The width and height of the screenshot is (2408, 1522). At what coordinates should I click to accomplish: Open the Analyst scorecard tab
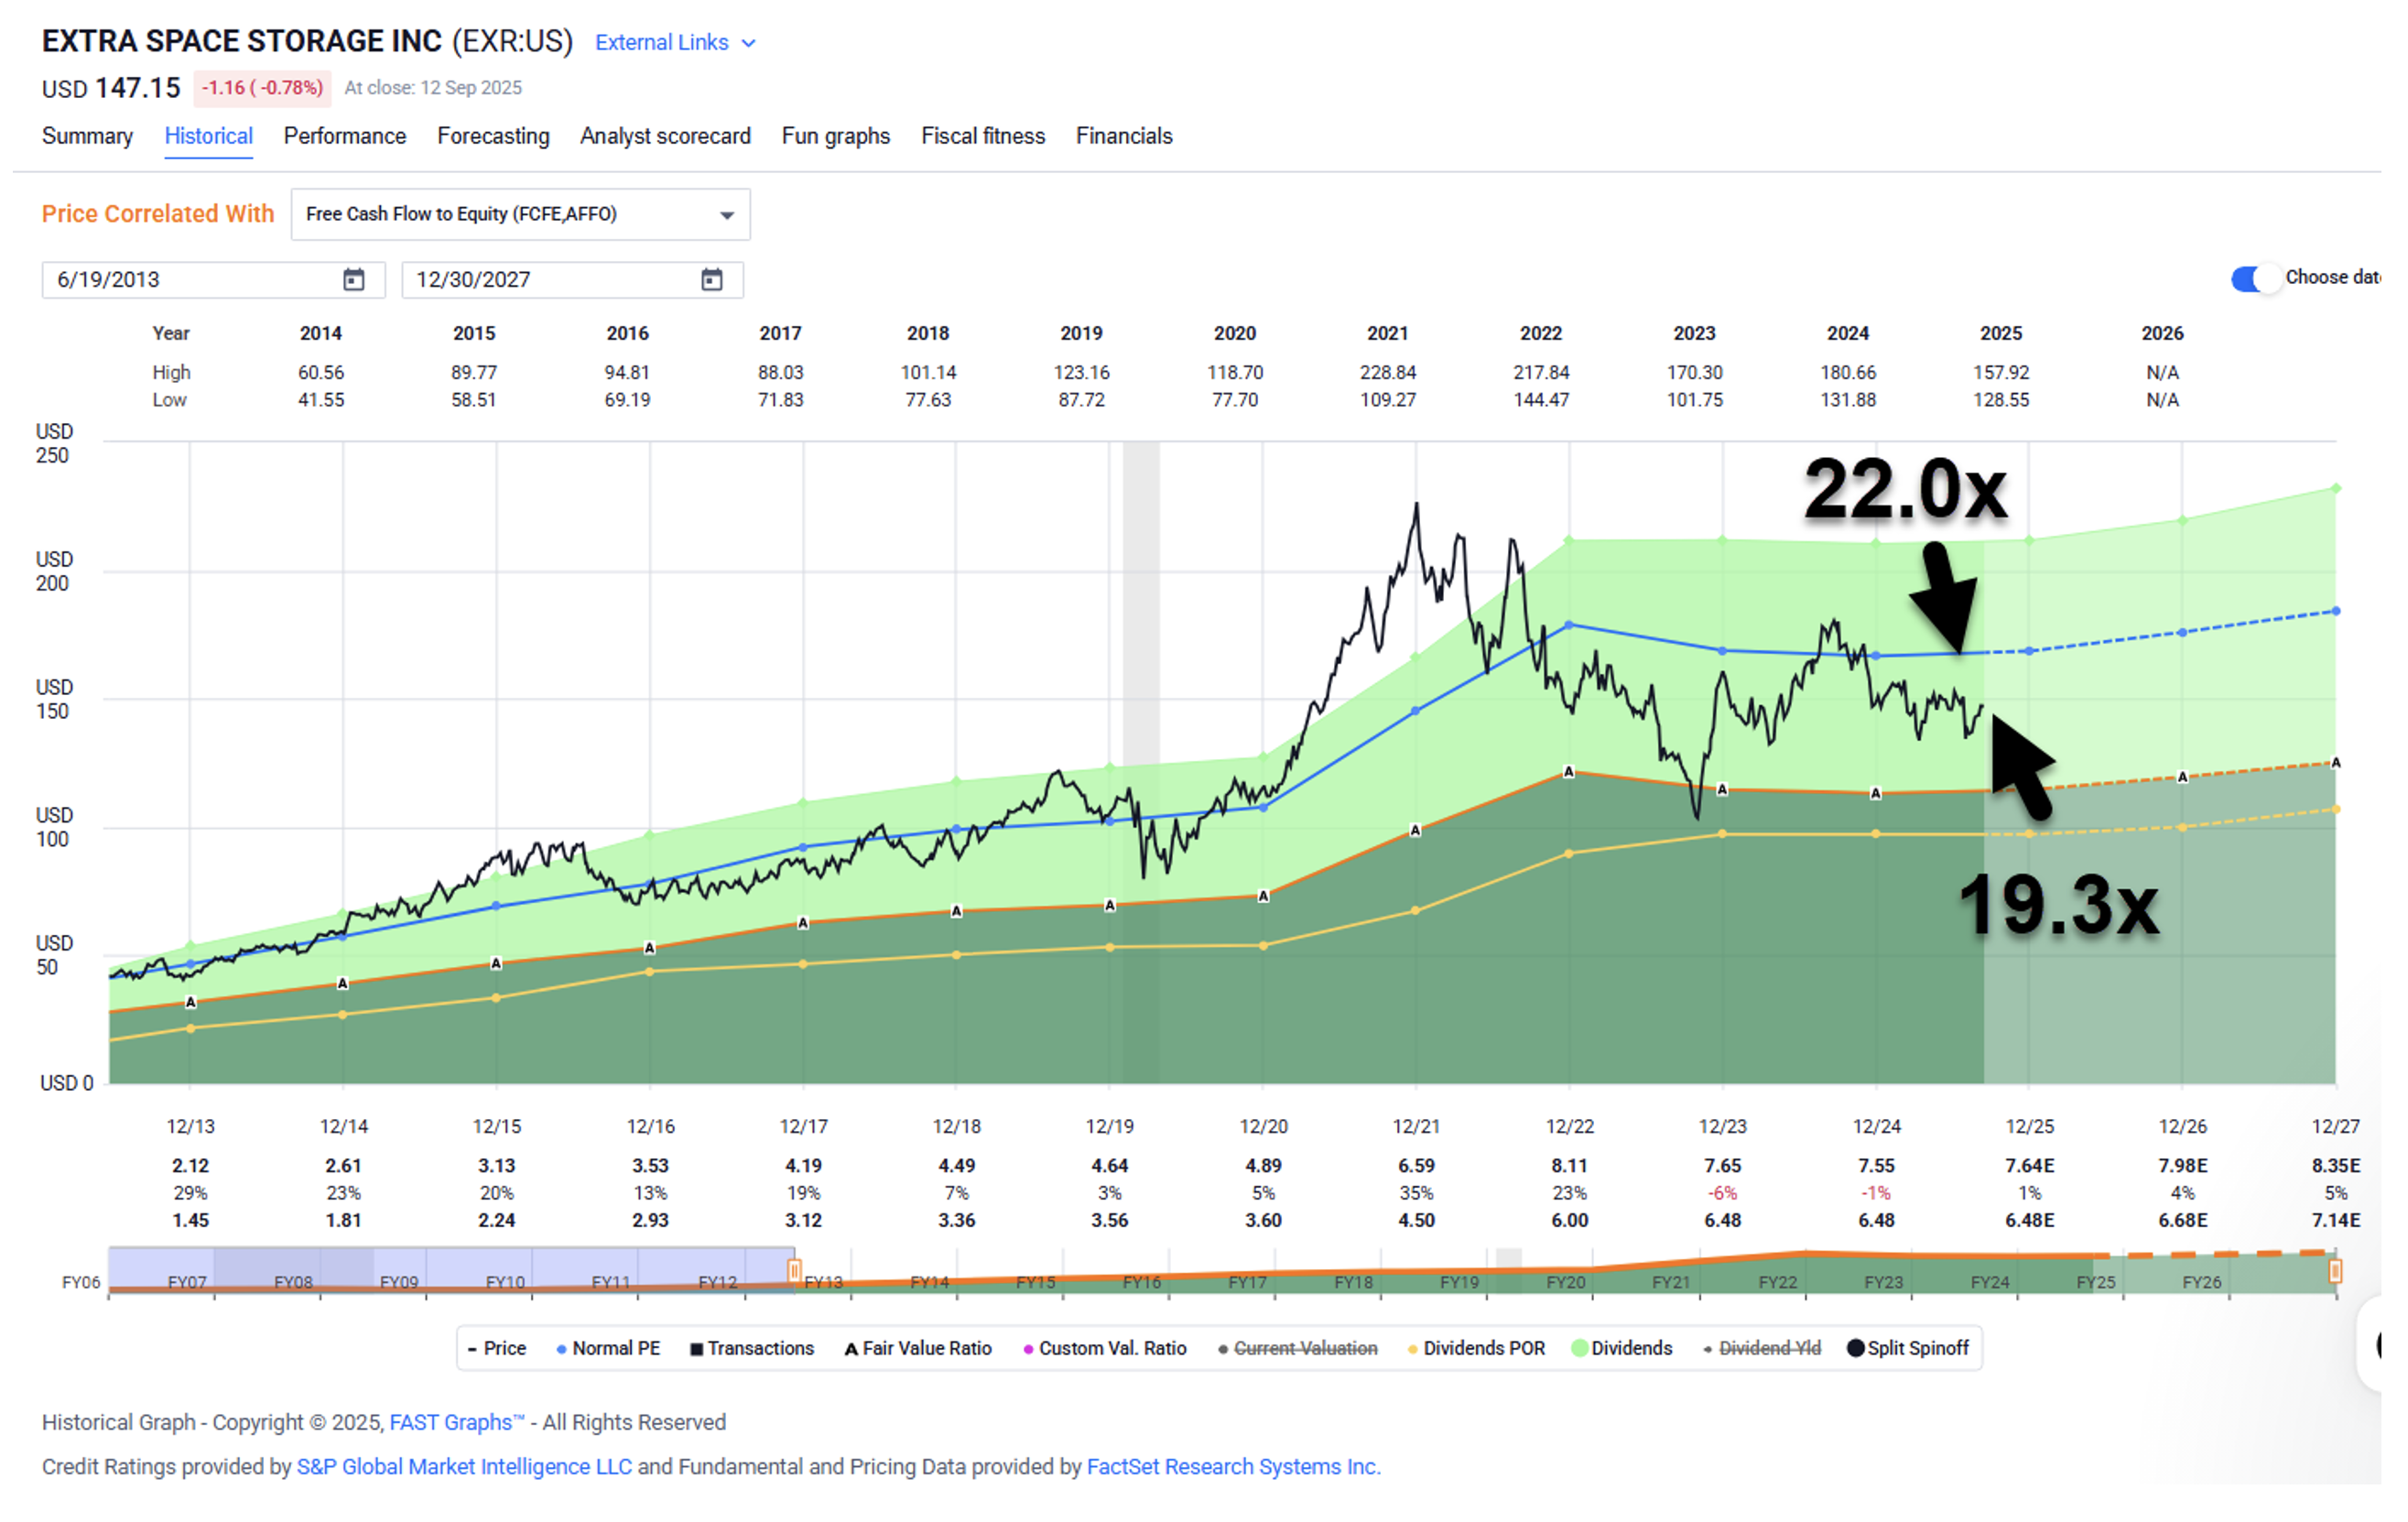(x=665, y=136)
